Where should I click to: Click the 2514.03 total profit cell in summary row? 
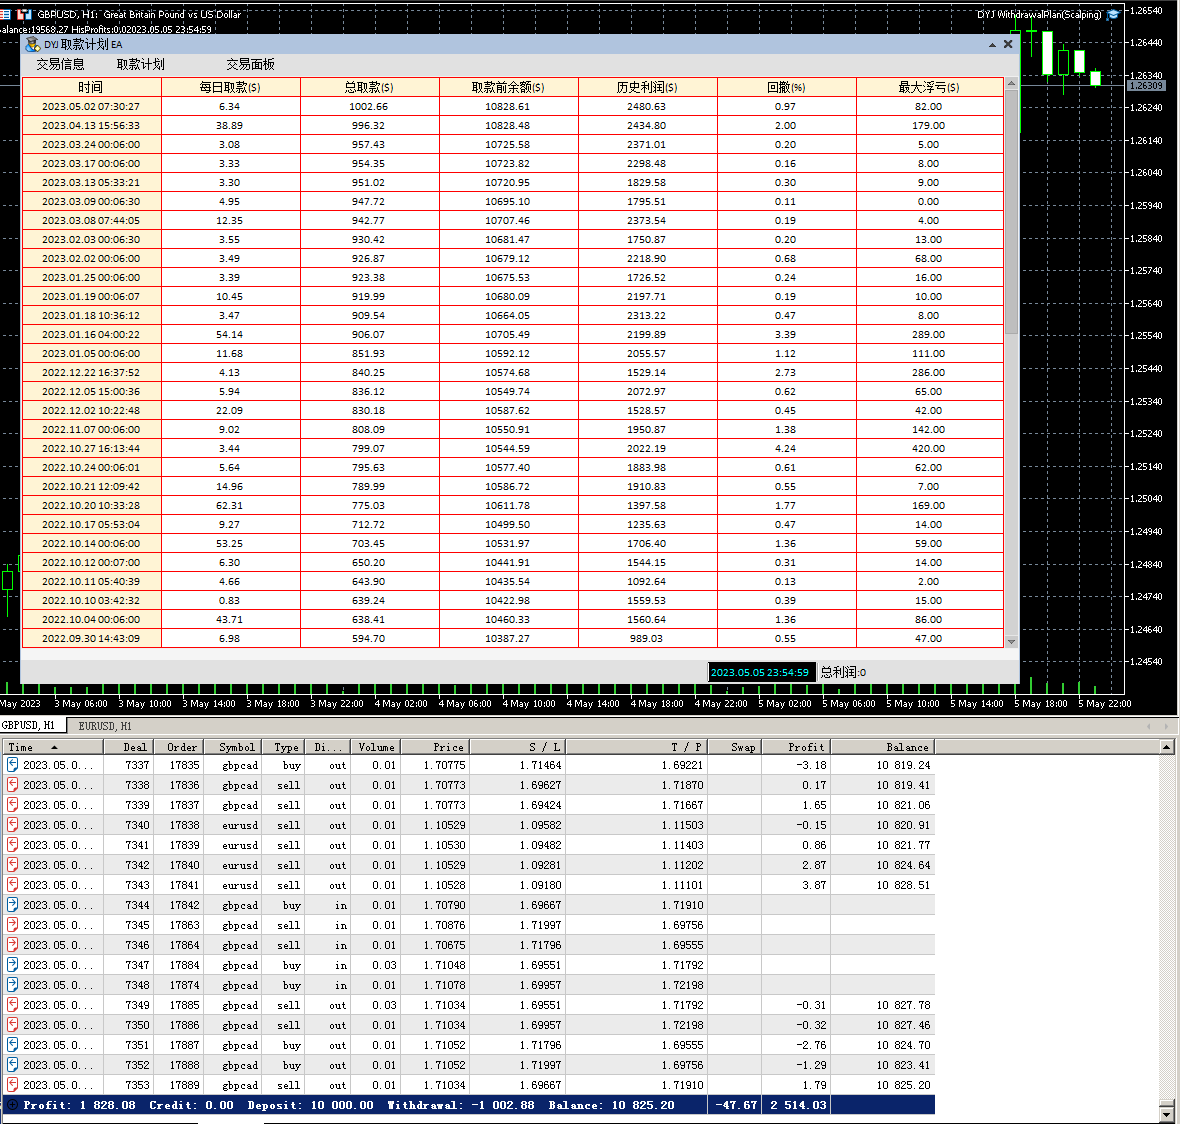[x=796, y=1105]
